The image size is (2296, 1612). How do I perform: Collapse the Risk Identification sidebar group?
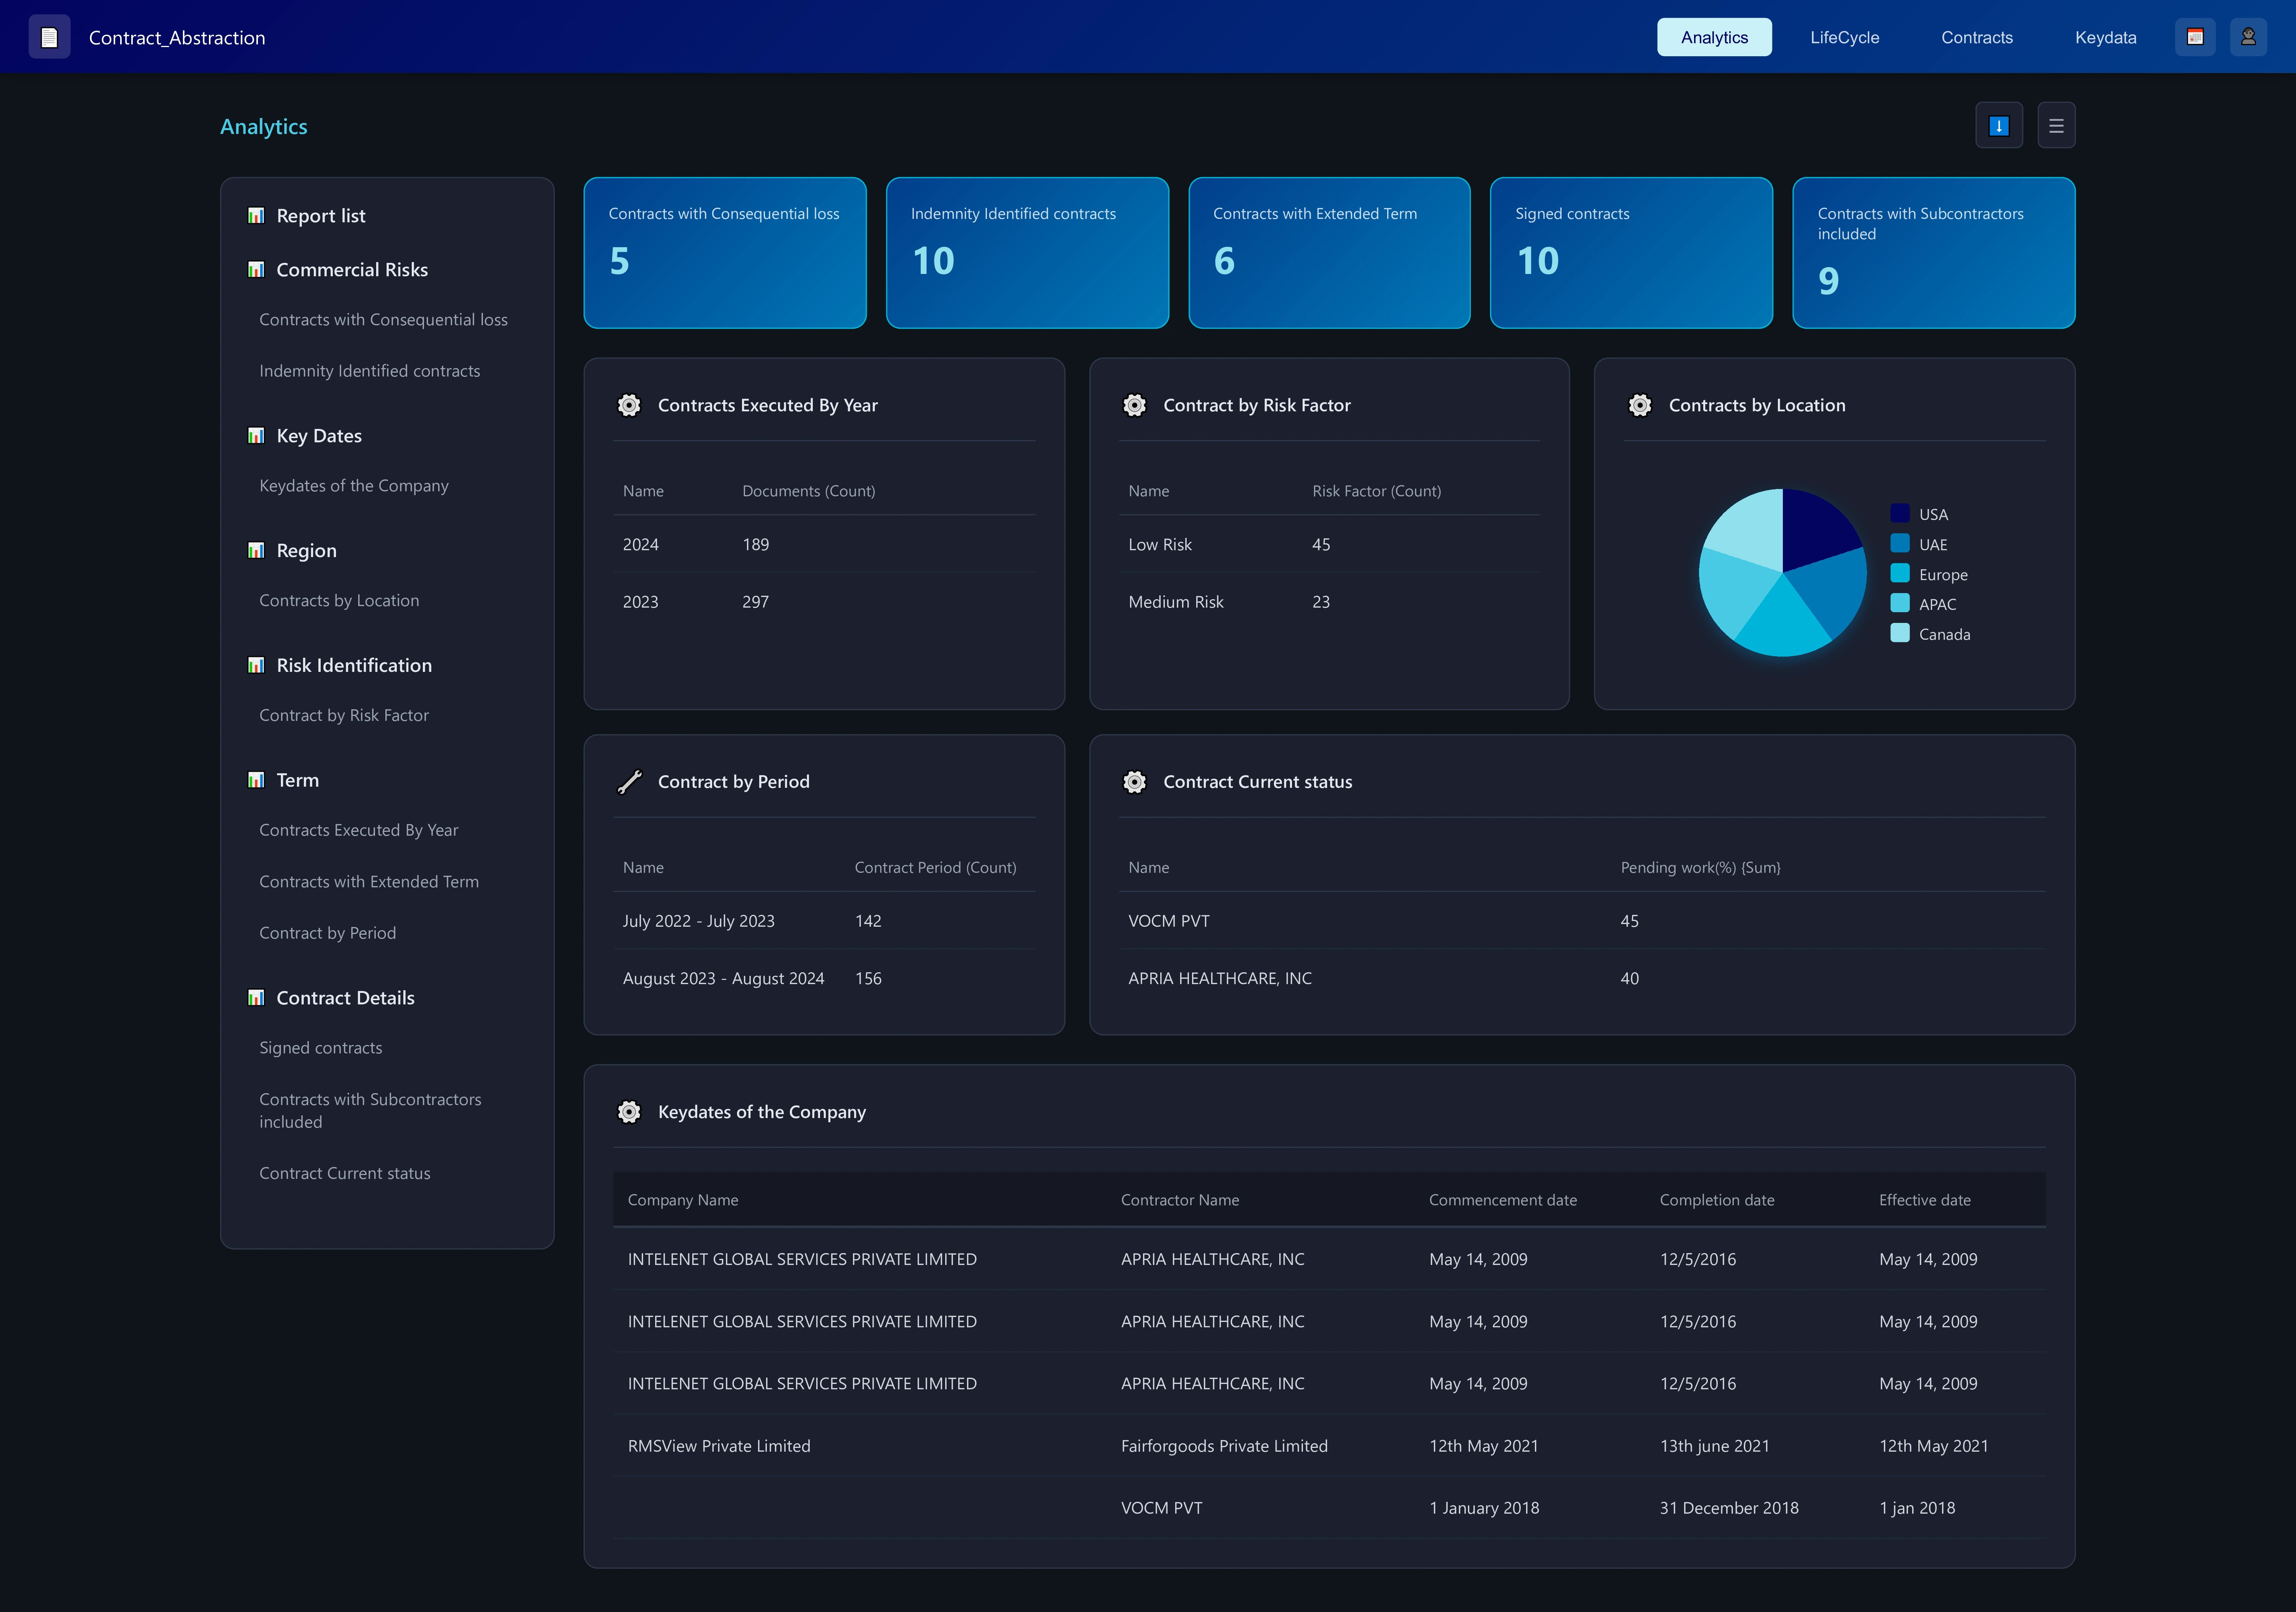coord(354,665)
